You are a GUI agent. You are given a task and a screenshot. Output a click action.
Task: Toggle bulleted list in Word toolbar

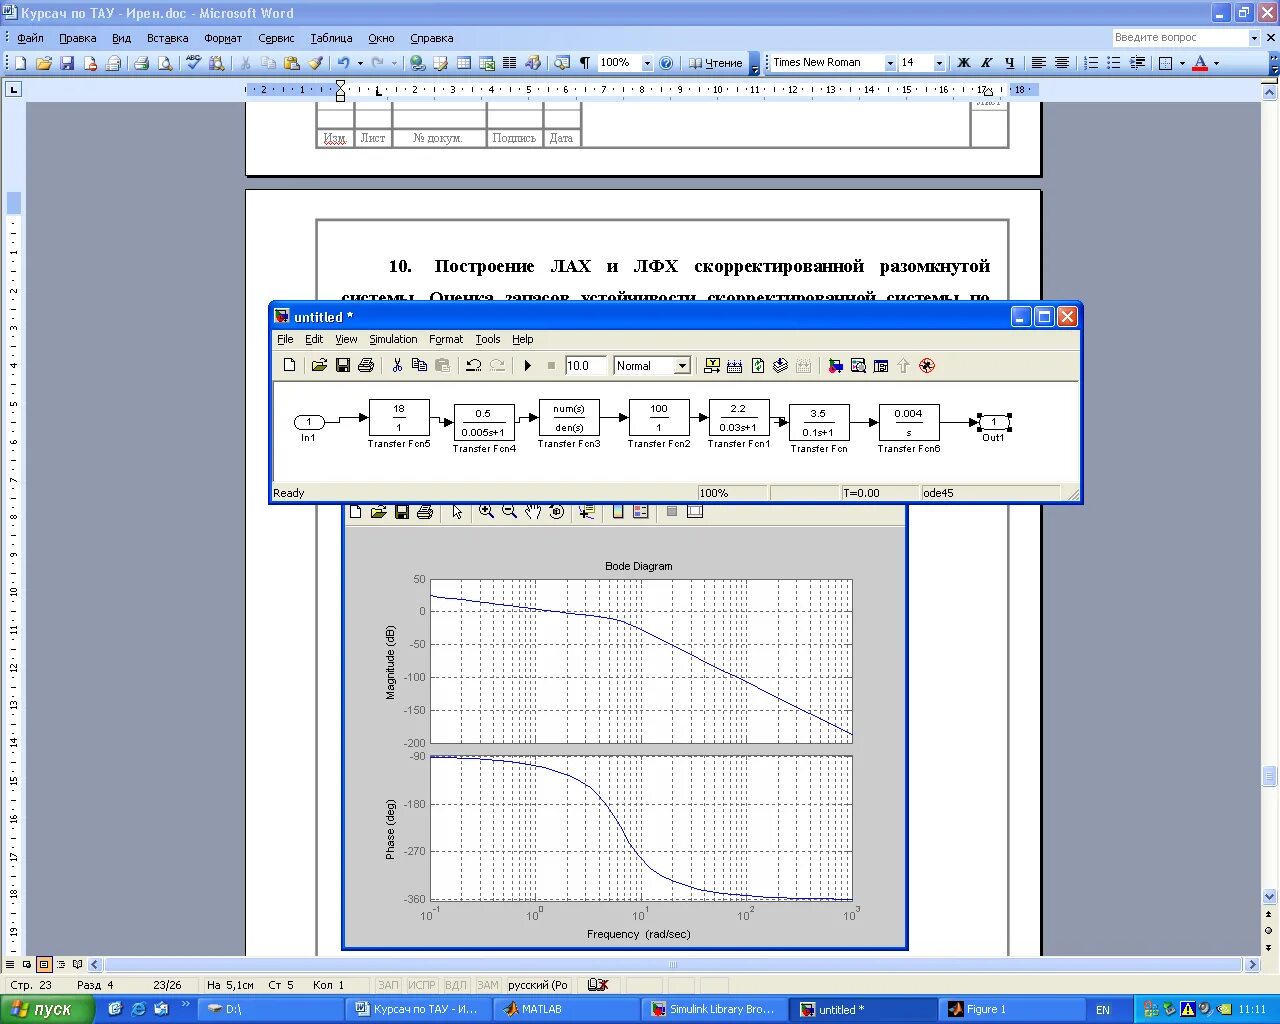coord(1114,63)
